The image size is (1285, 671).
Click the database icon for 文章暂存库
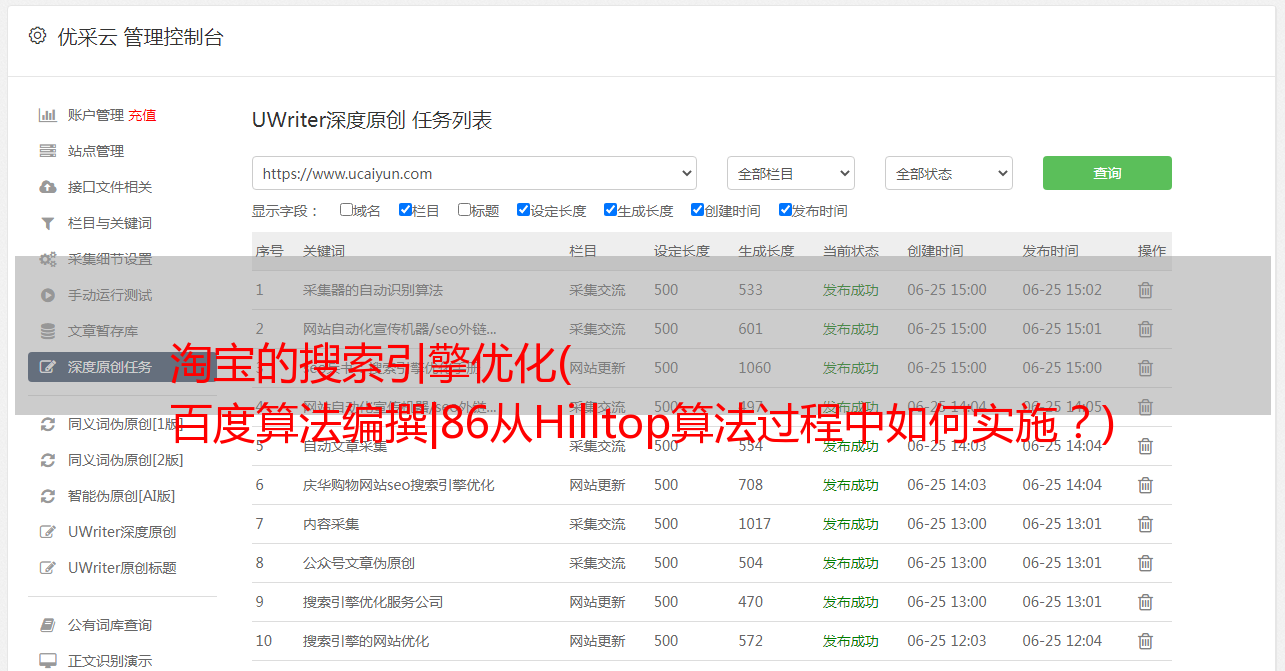tap(47, 331)
